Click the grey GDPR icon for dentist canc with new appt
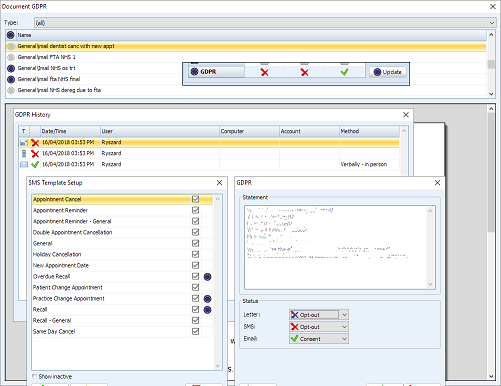 pos(11,46)
